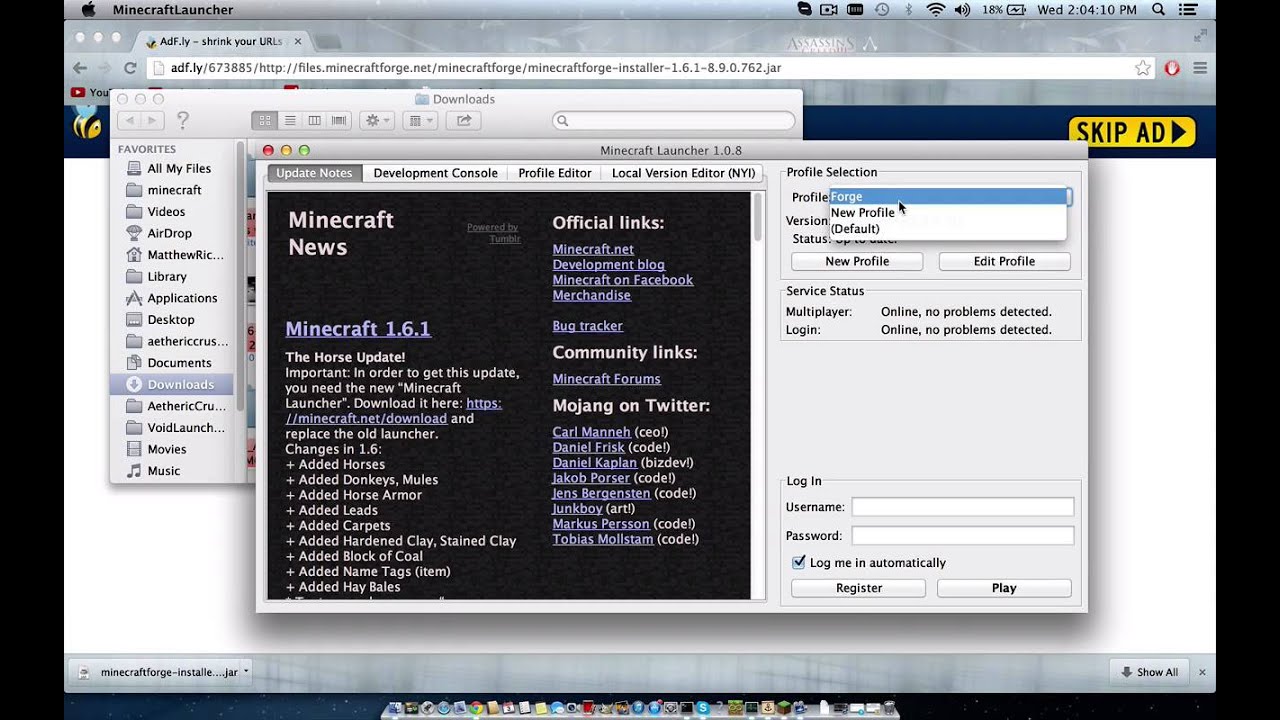Screen dimensions: 1280x720
Task: Open the MinecraftLauncher menu bar item
Action: (173, 10)
